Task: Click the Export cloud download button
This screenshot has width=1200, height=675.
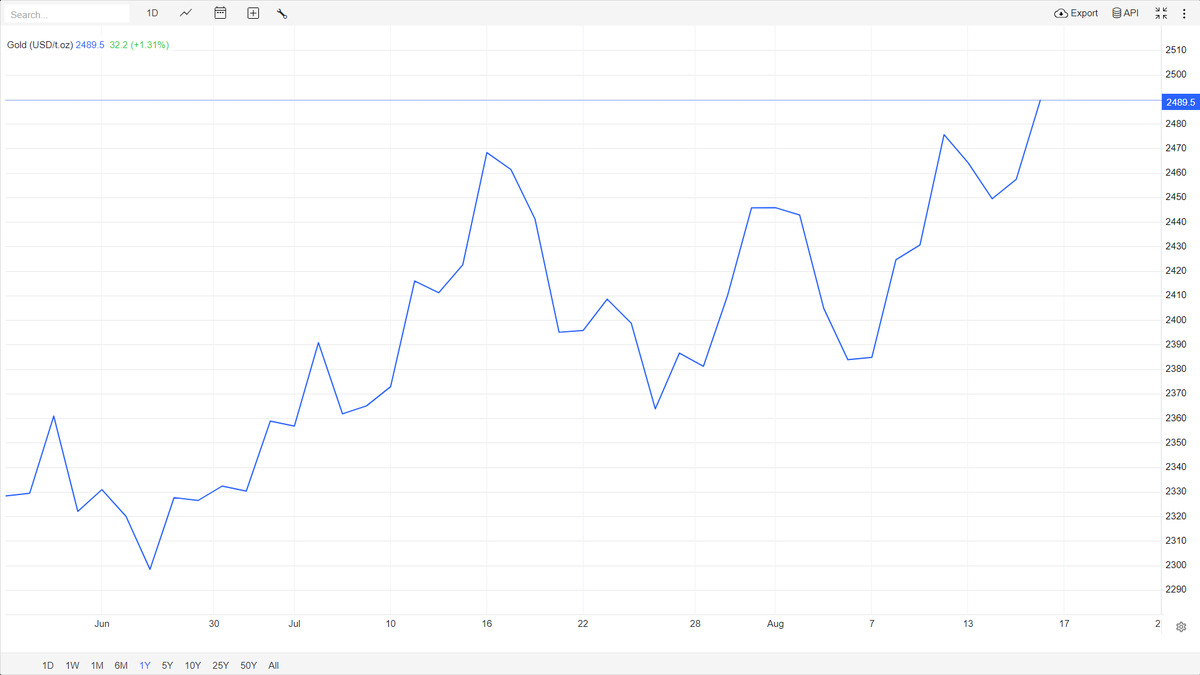Action: [x=1076, y=13]
